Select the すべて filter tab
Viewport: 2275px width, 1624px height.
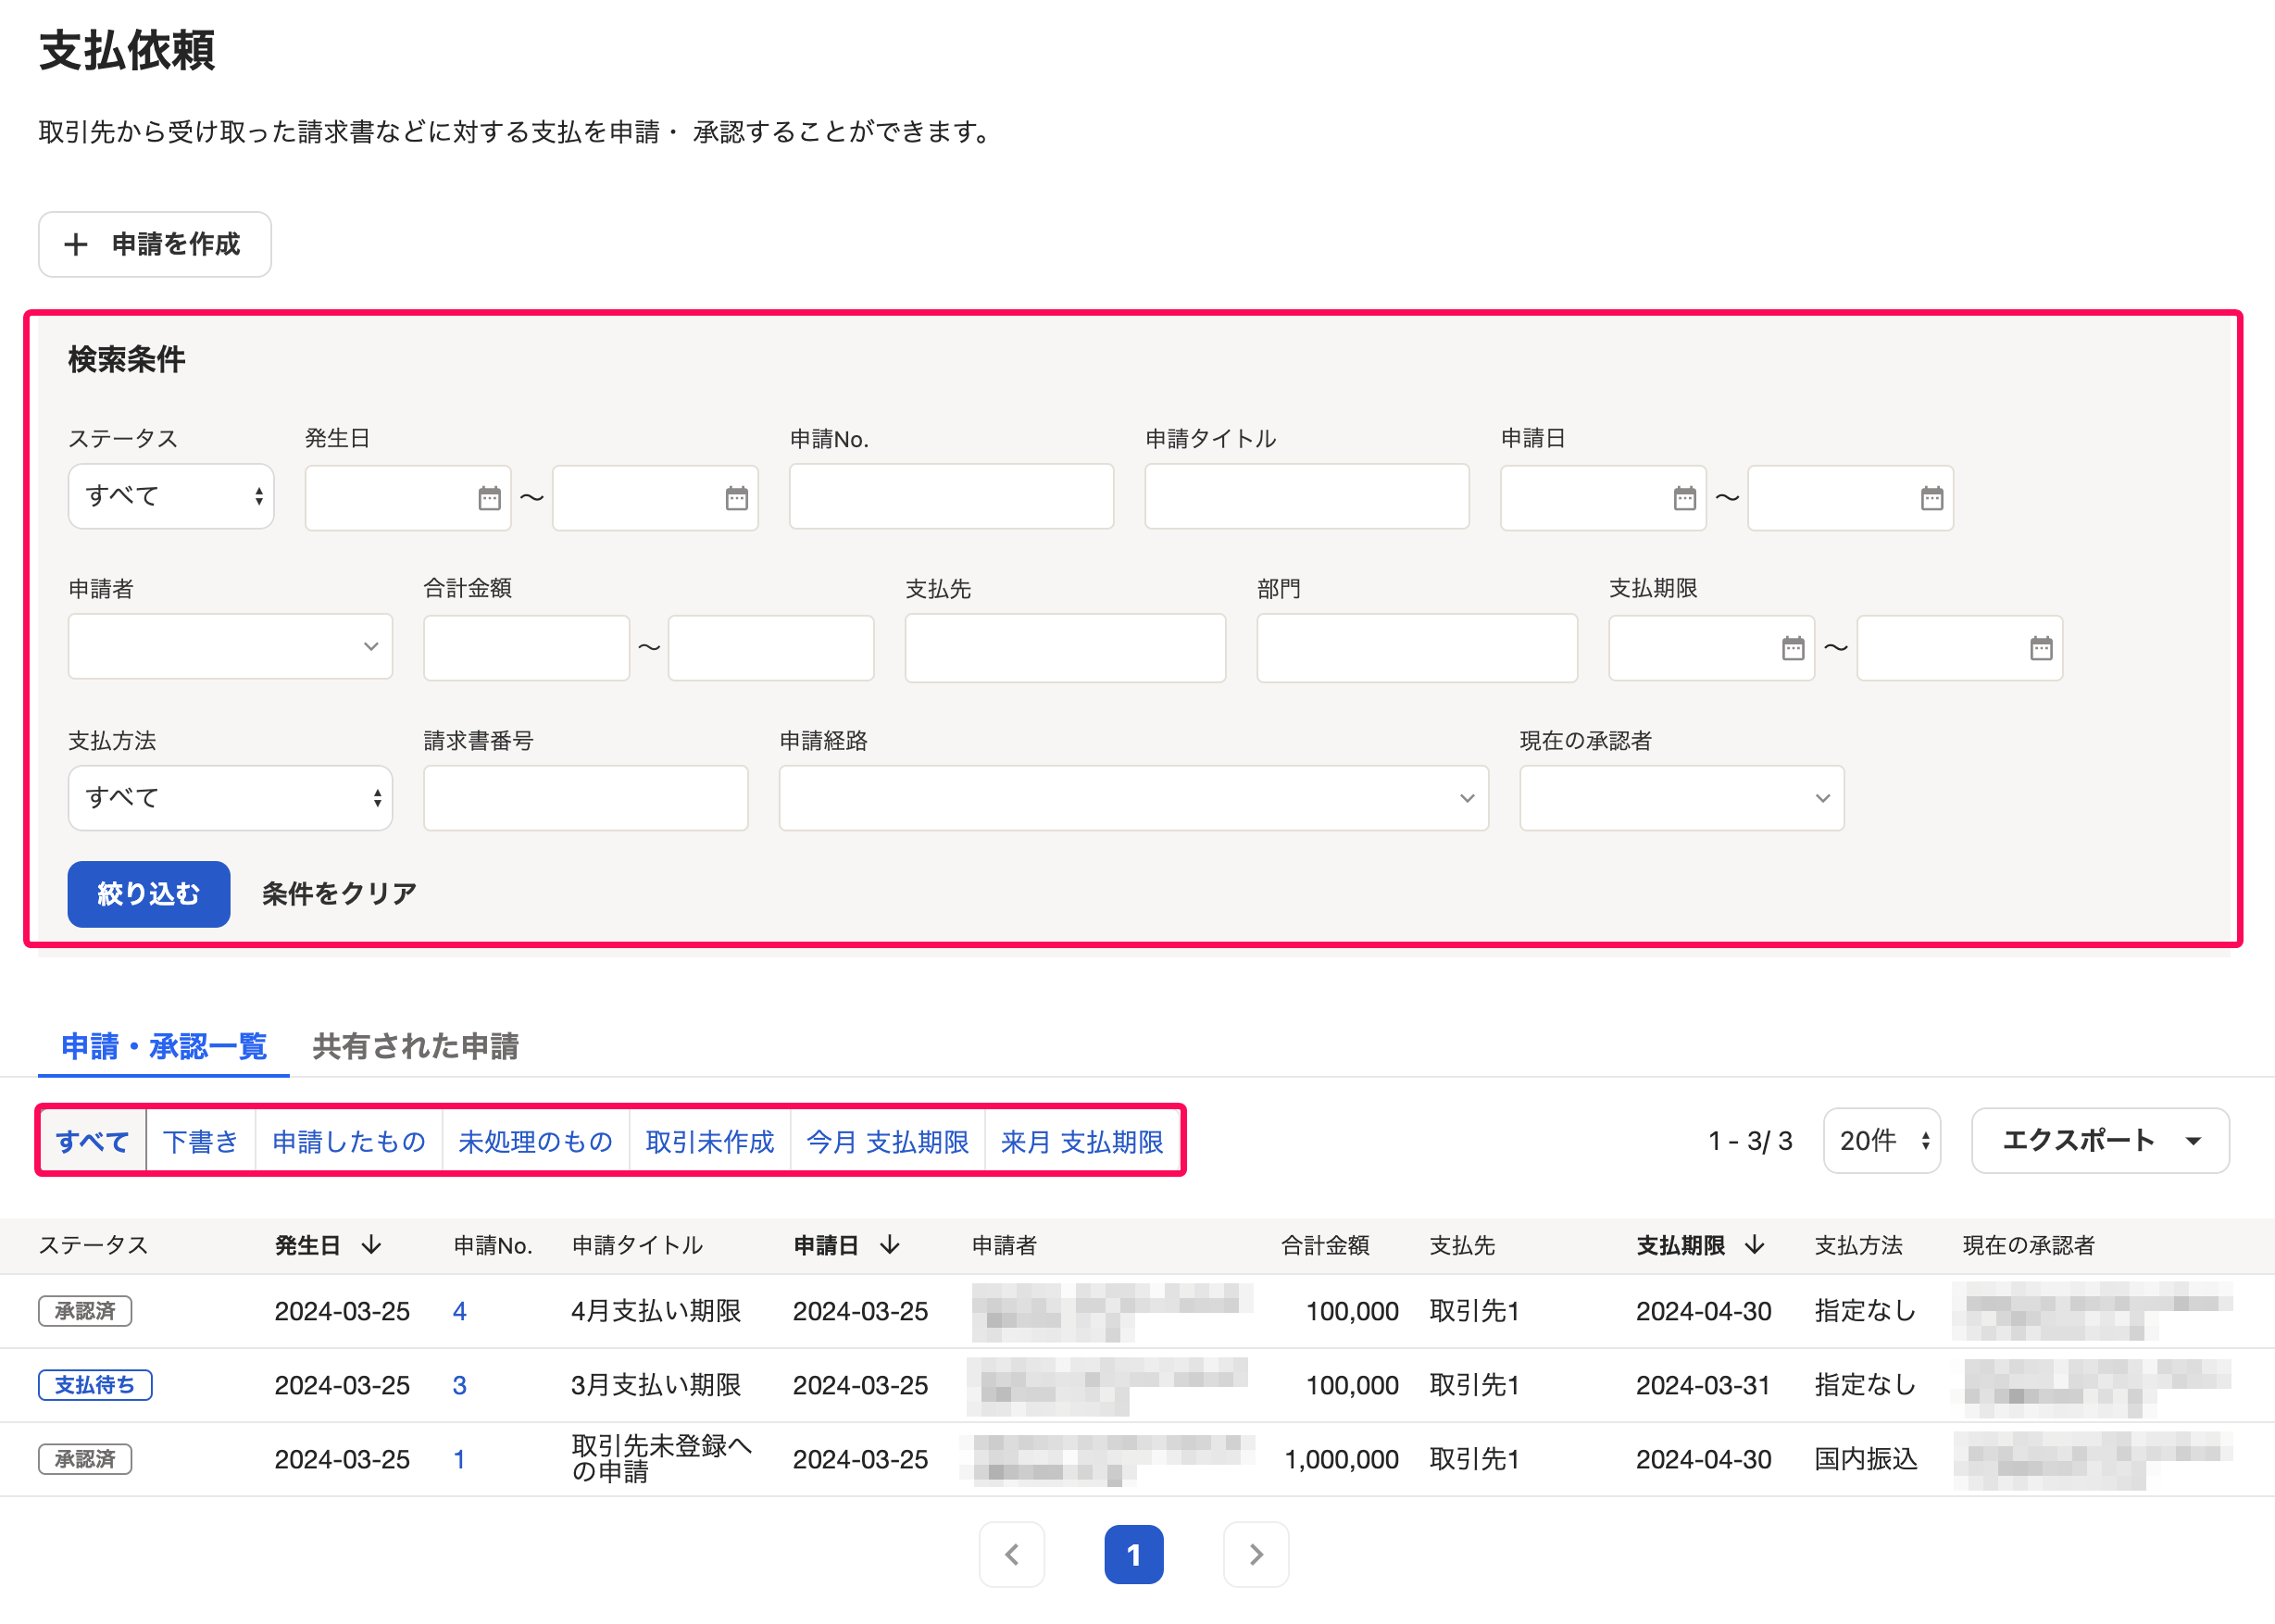tap(92, 1141)
